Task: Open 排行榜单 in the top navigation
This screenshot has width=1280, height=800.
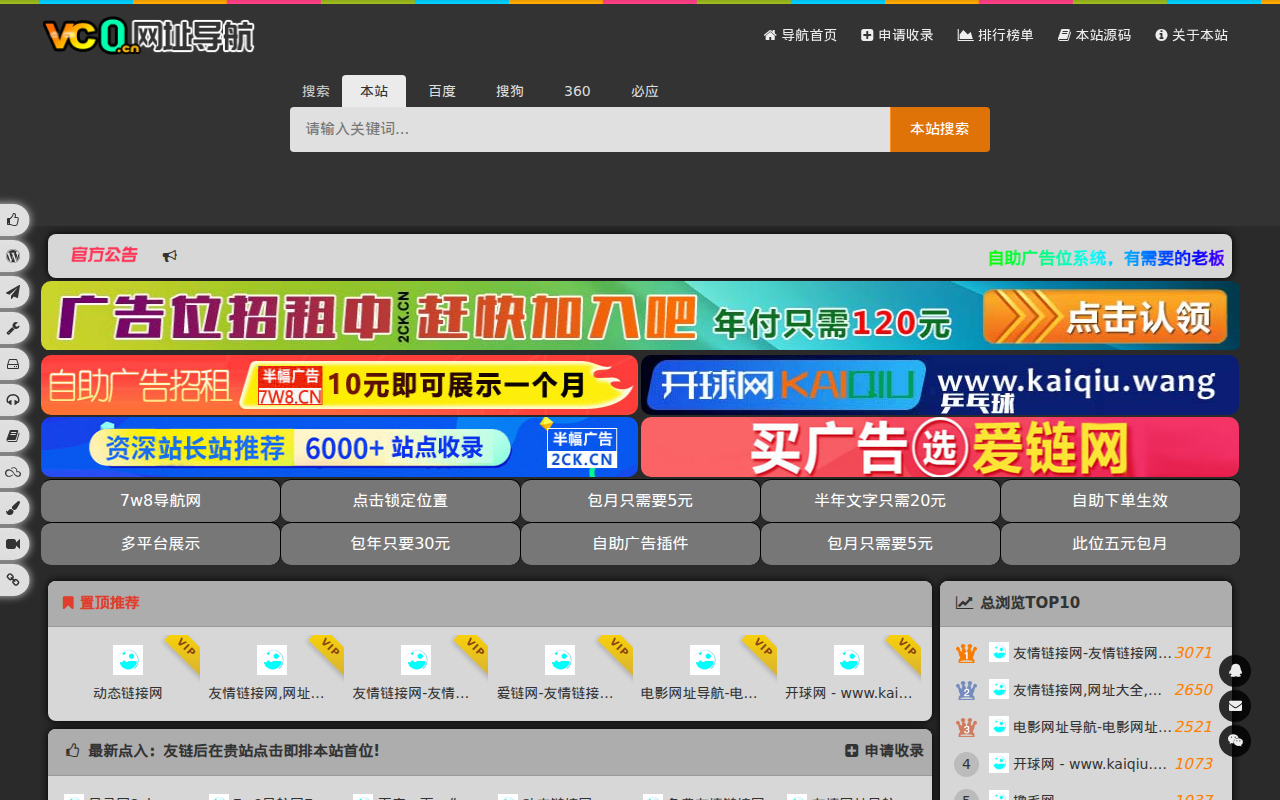Action: pos(995,35)
